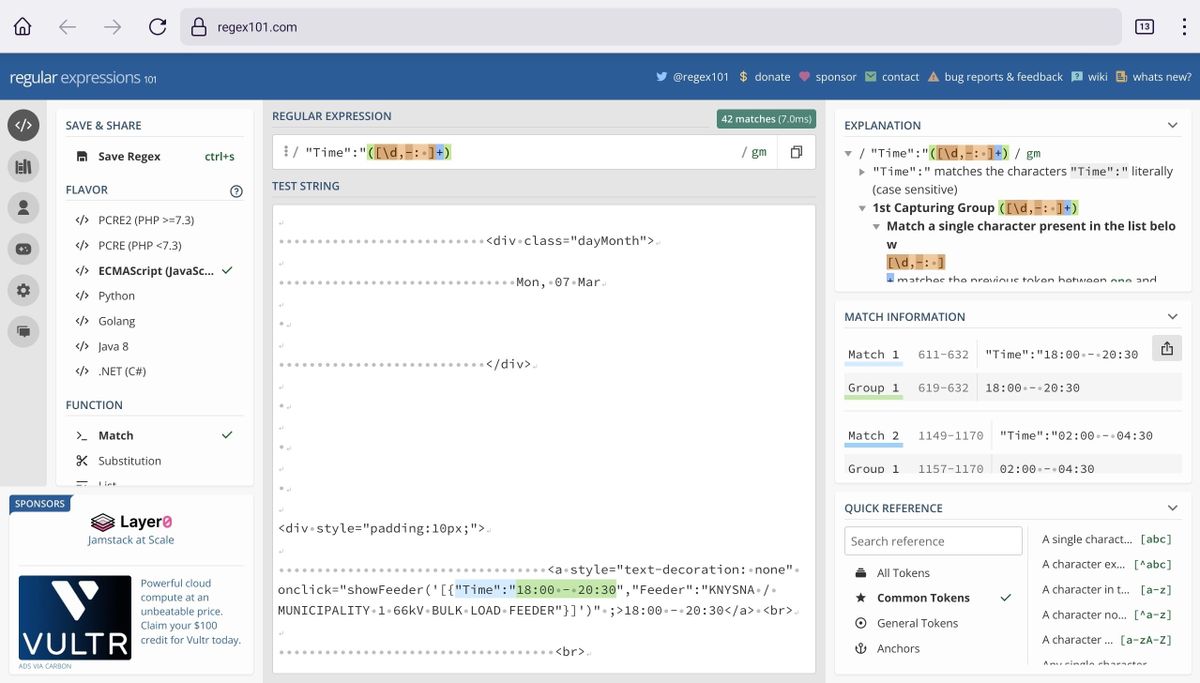Collapse the Quick Reference panel

tap(1172, 508)
